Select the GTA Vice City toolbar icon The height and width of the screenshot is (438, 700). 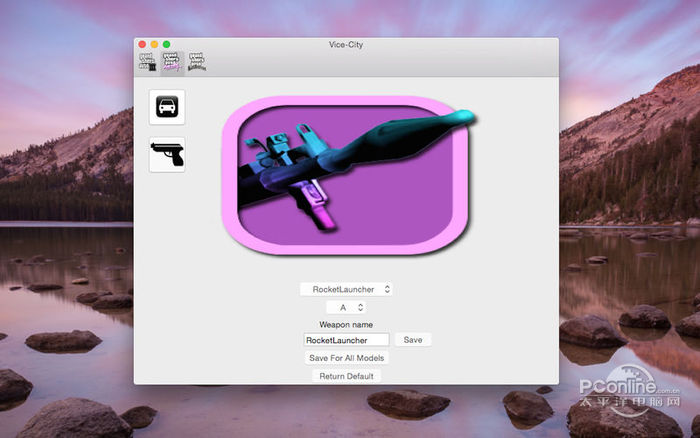(x=172, y=62)
